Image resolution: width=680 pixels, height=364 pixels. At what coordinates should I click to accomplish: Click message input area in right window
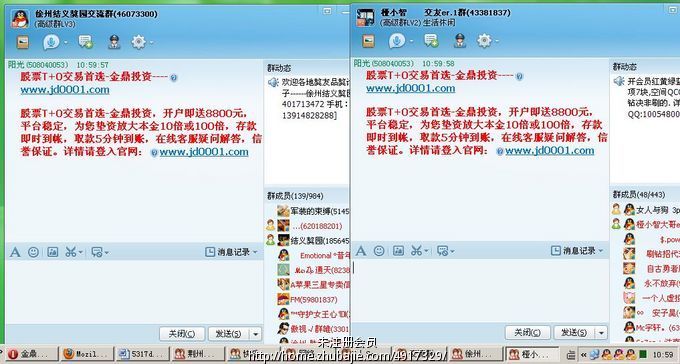tap(480, 291)
